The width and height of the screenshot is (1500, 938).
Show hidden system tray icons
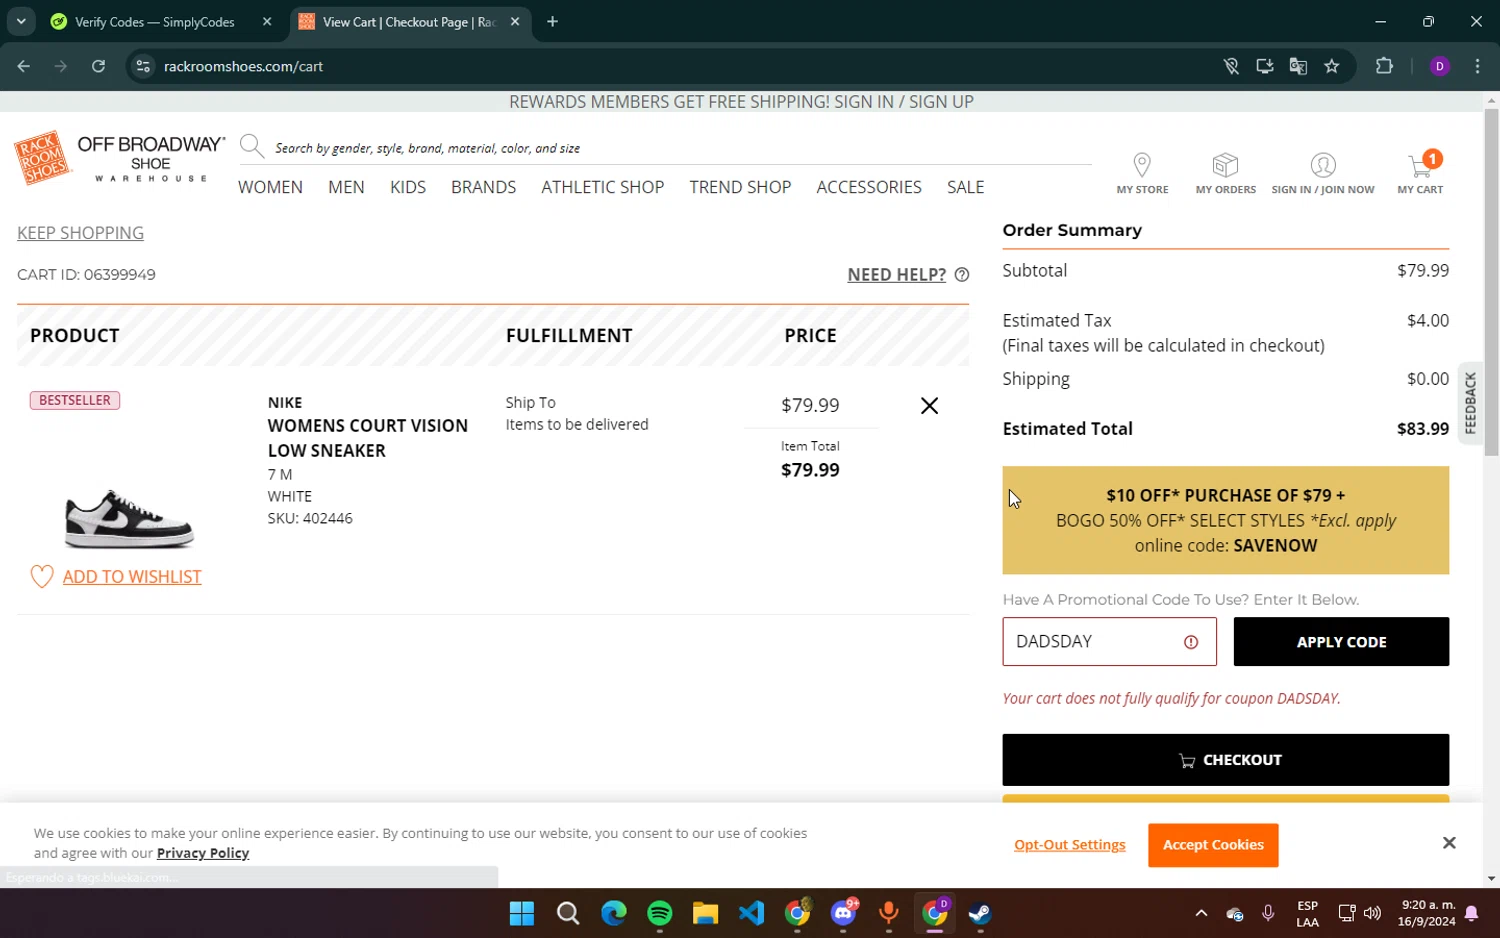tap(1201, 913)
